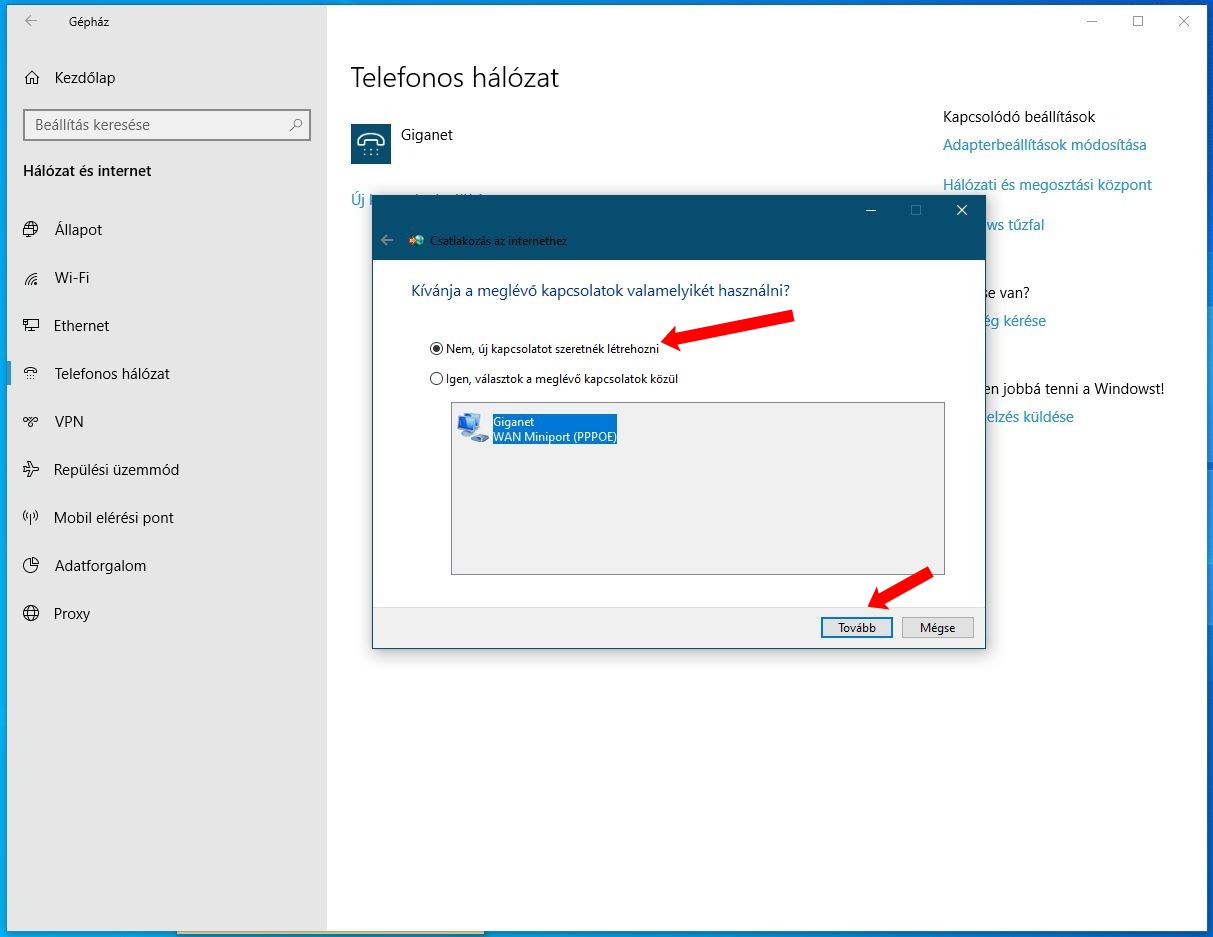The height and width of the screenshot is (937, 1213).
Task: Select Giganet WAN Miniport (PPPOE) connection
Action: pyautogui.click(x=554, y=429)
